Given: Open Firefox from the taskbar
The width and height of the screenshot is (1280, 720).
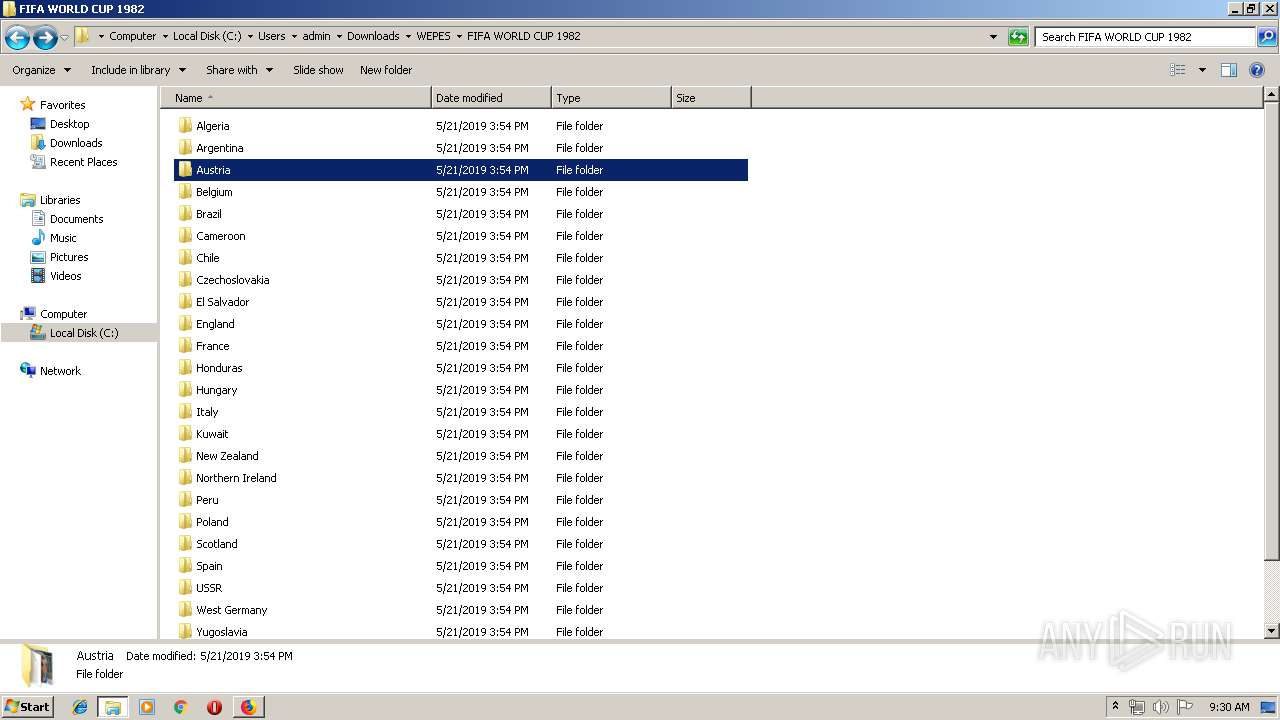Looking at the screenshot, I should [x=248, y=707].
